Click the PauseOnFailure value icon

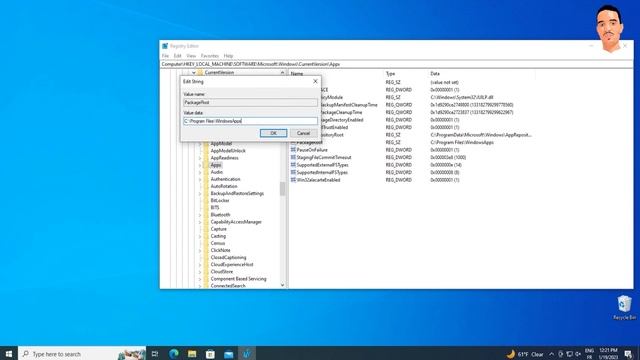pyautogui.click(x=293, y=150)
